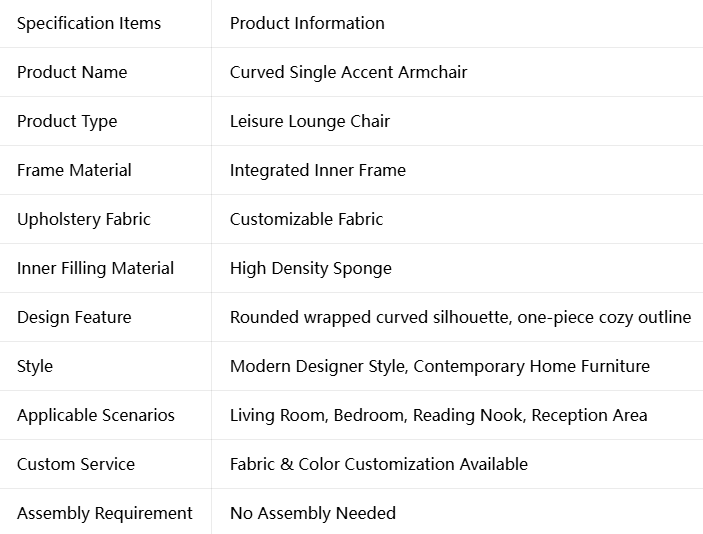This screenshot has width=703, height=534.
Task: Click Curved Single Accent Armchair text
Action: [348, 72]
